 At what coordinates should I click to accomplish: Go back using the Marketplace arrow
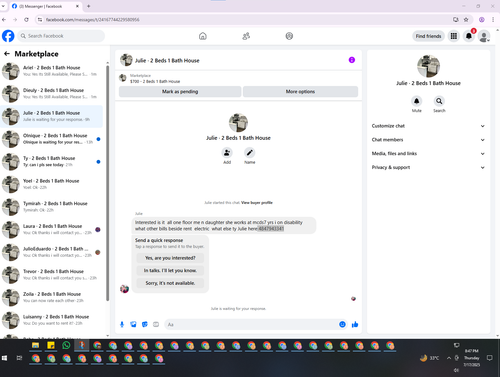[x=7, y=54]
